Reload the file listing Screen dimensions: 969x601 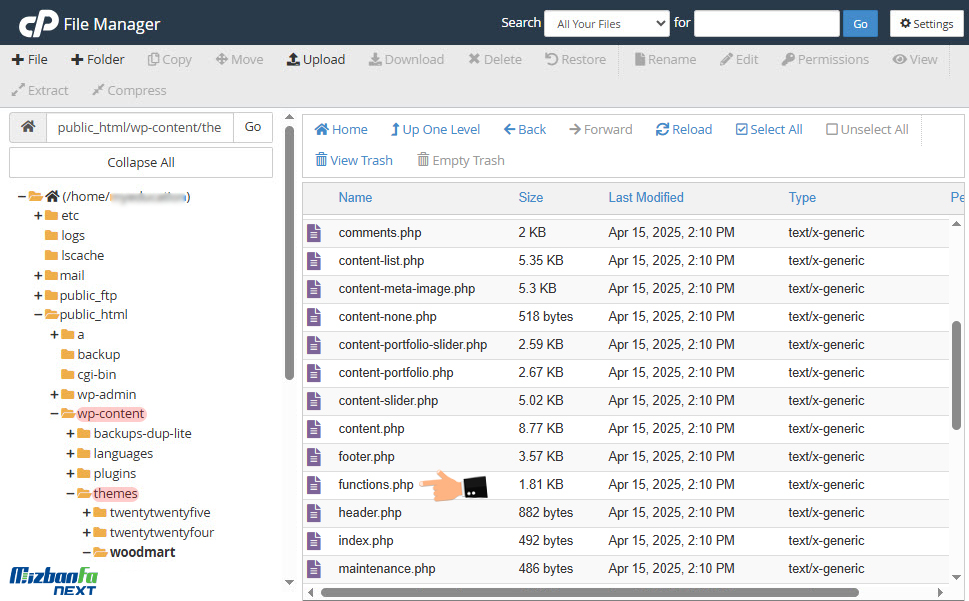(x=684, y=130)
